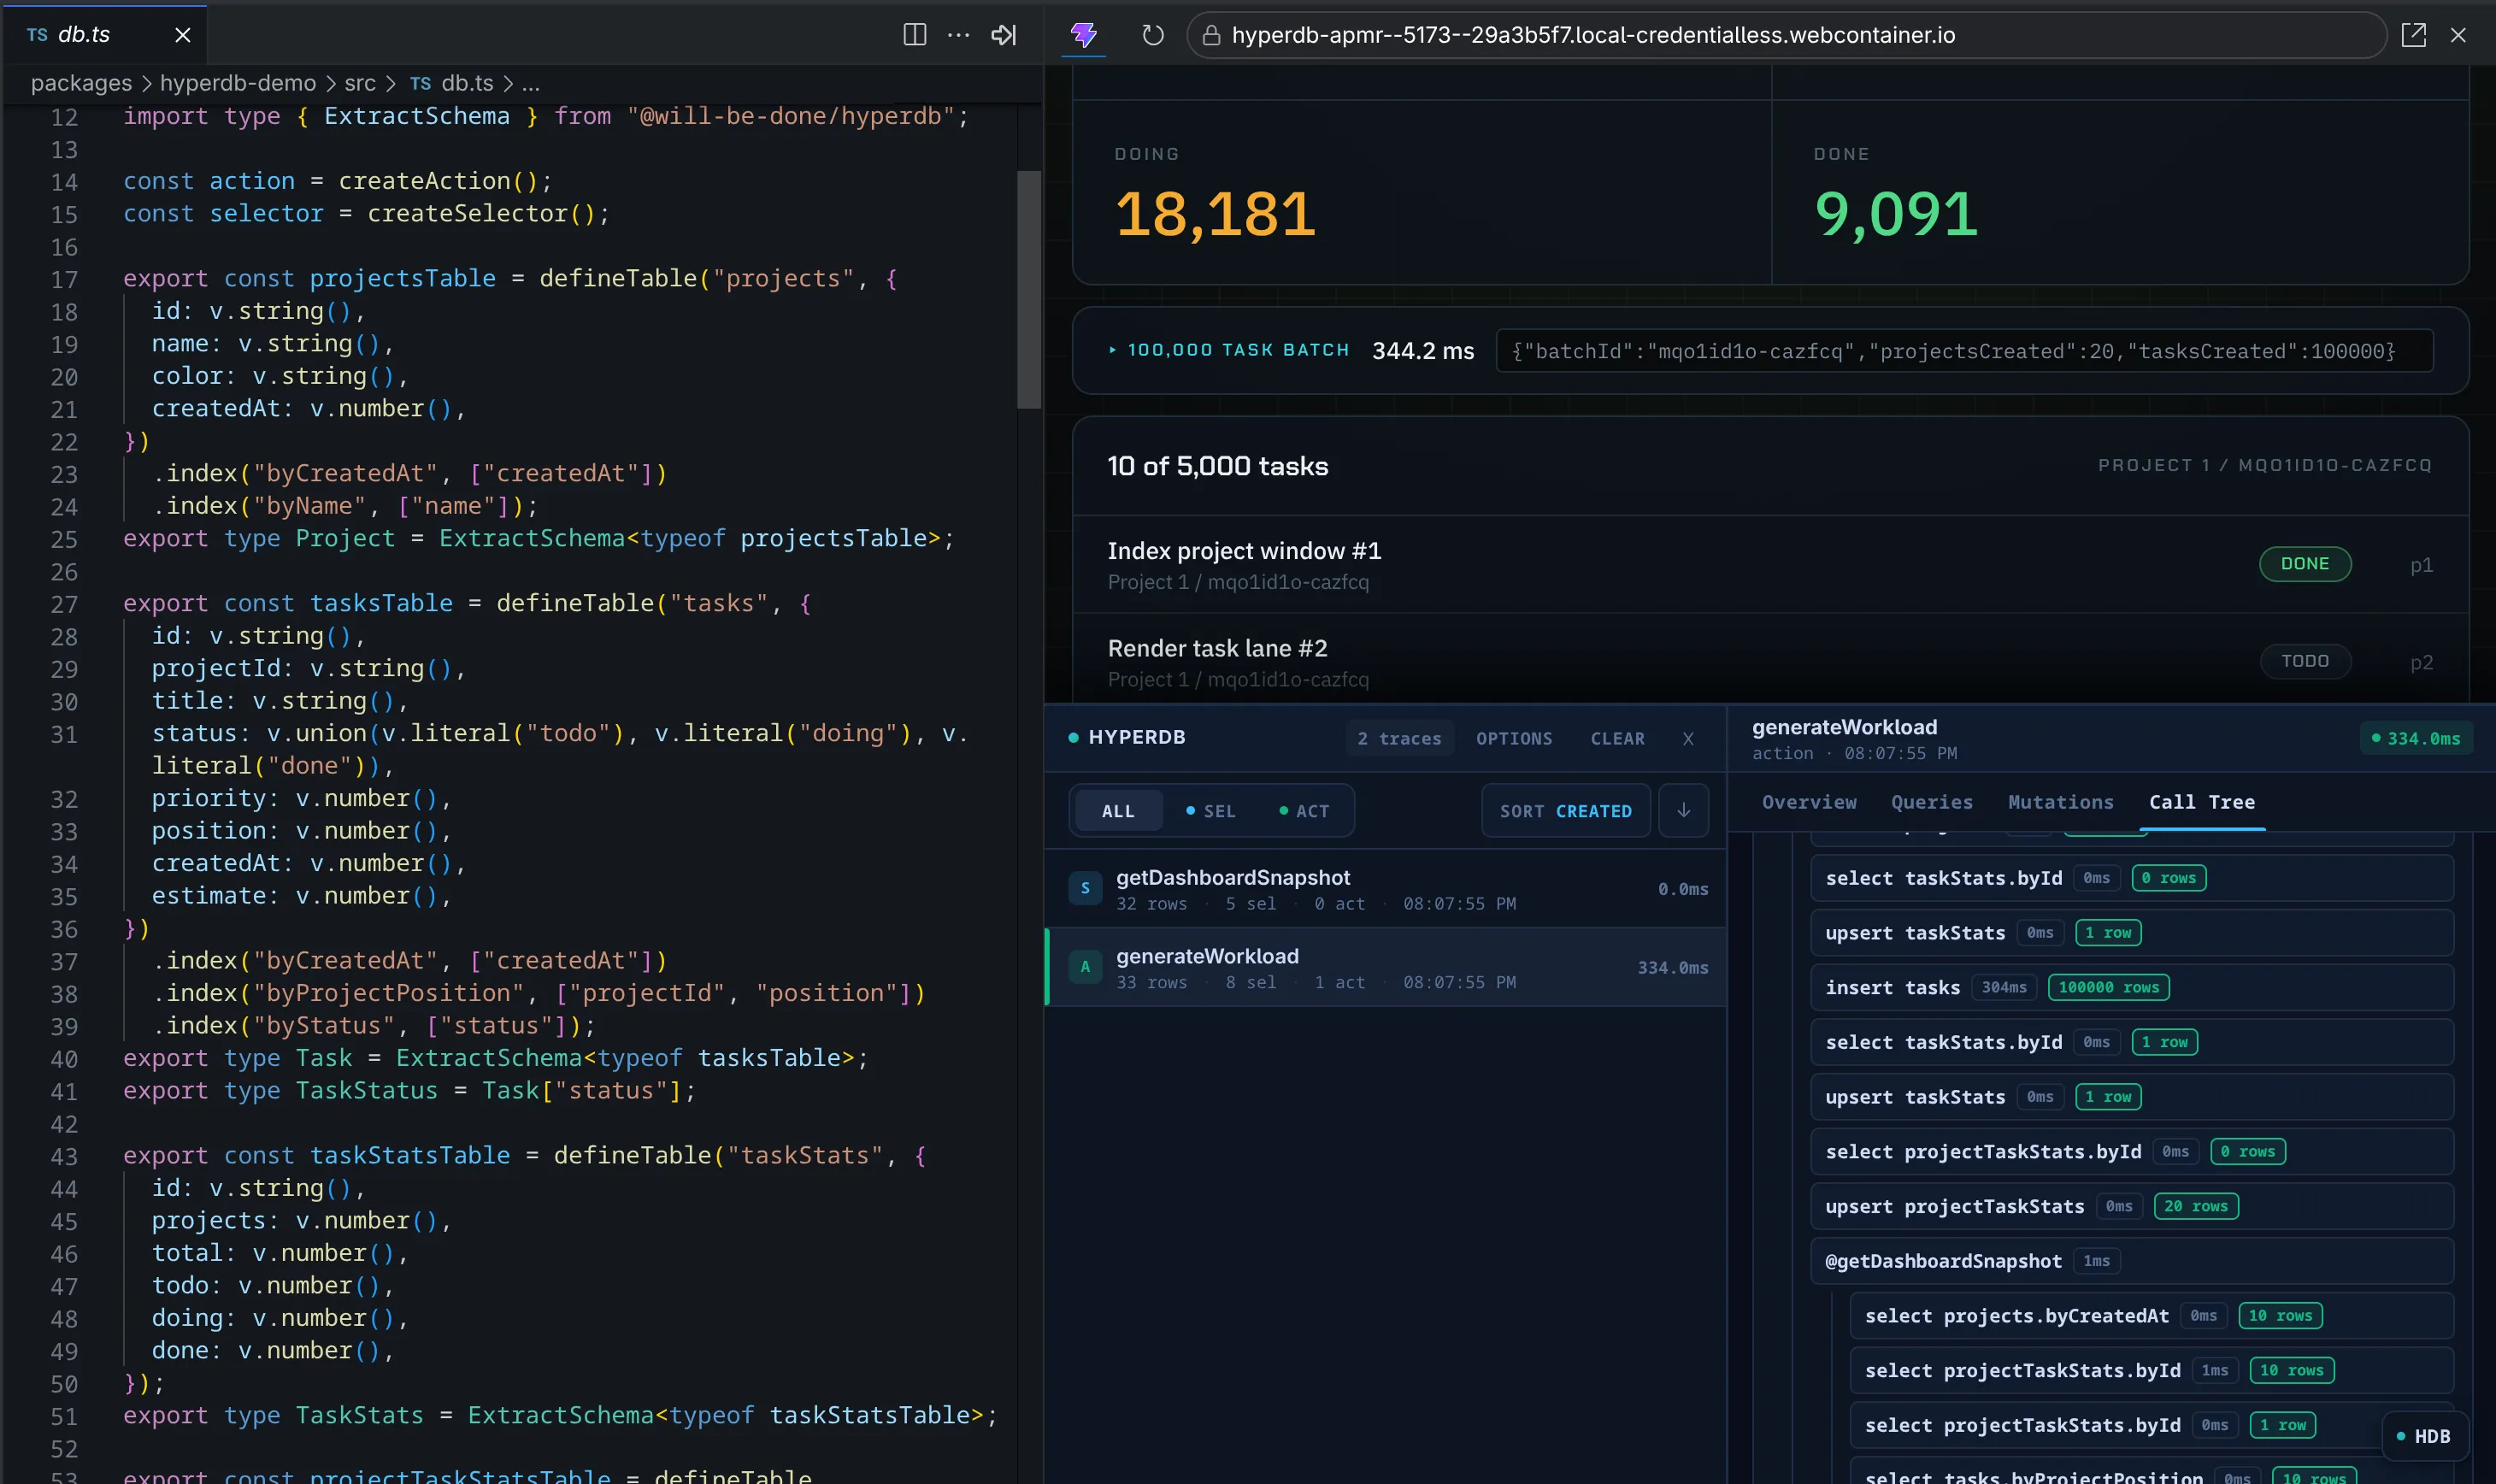Close the HyperDB devtools panel with X
This screenshot has width=2496, height=1484.
(1687, 738)
